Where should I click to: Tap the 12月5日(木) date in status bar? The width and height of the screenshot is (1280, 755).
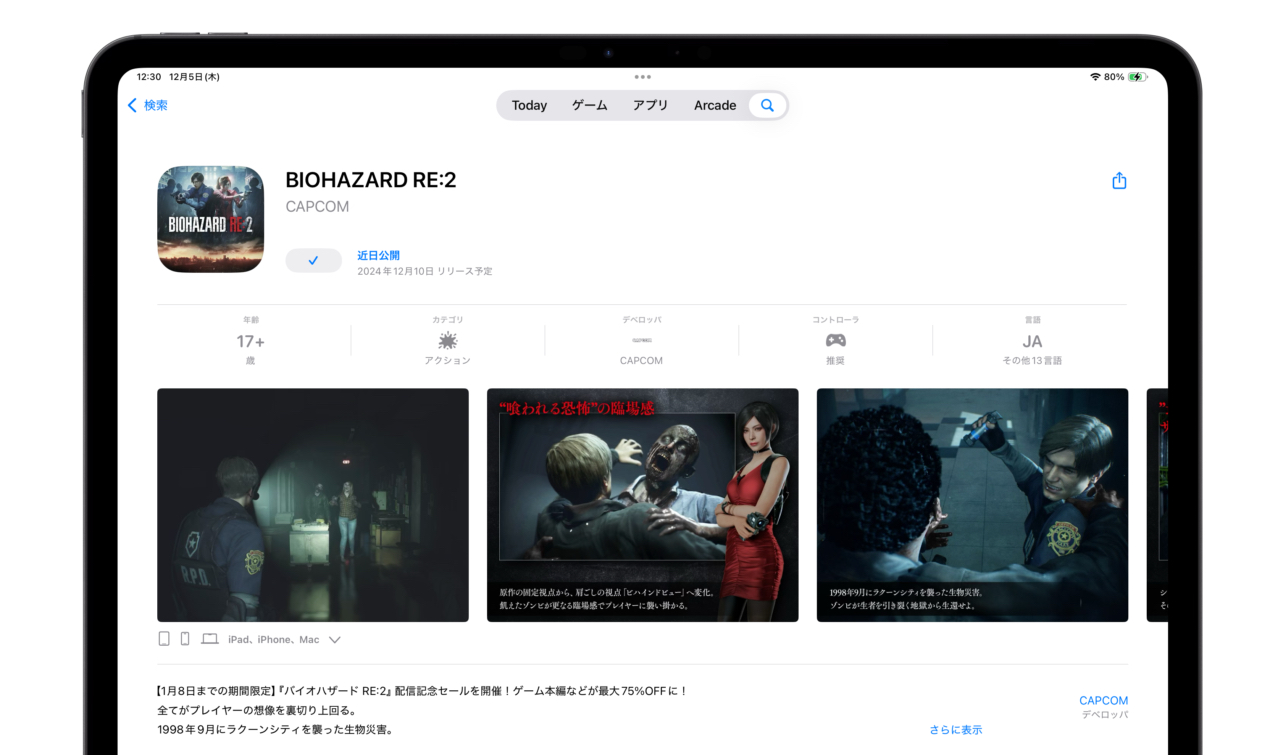194,77
